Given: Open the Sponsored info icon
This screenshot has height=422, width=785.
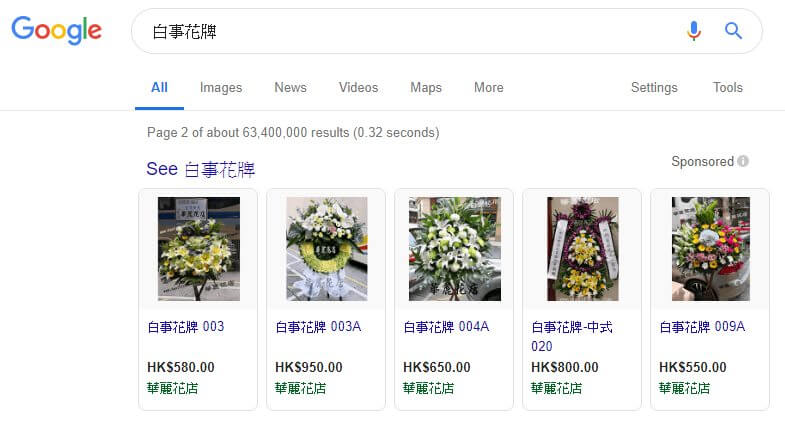Looking at the screenshot, I should [743, 161].
